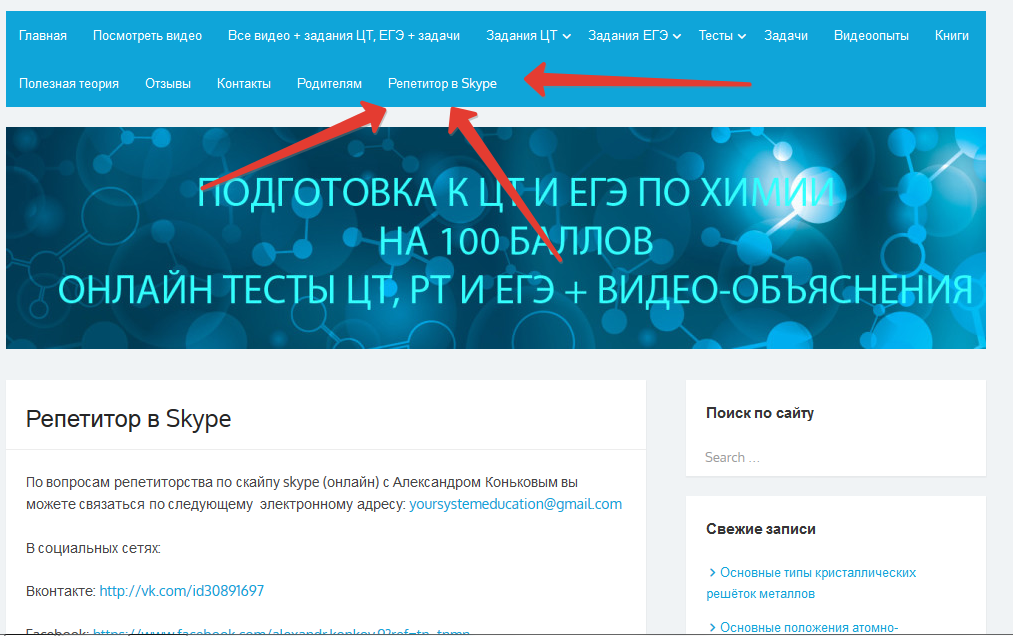Viewport: 1013px width, 636px height.
Task: Focus the Search input field
Action: (835, 457)
